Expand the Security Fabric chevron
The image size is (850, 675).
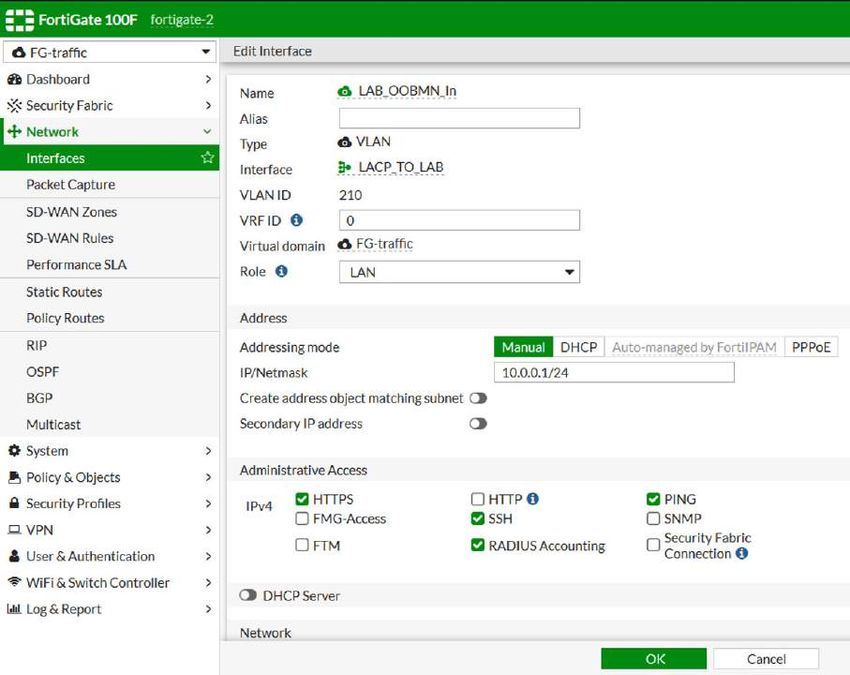click(x=208, y=105)
